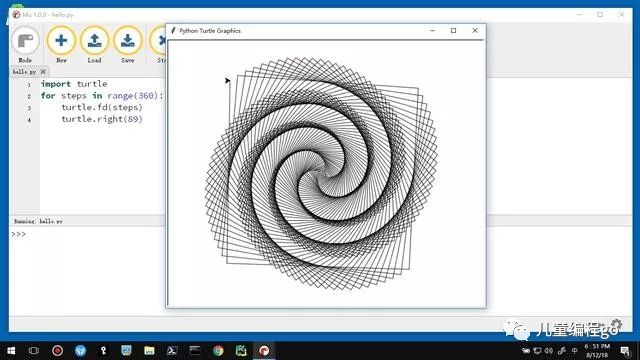
Task: Click code line 'turtle.fd(steps)'
Action: tap(102, 107)
